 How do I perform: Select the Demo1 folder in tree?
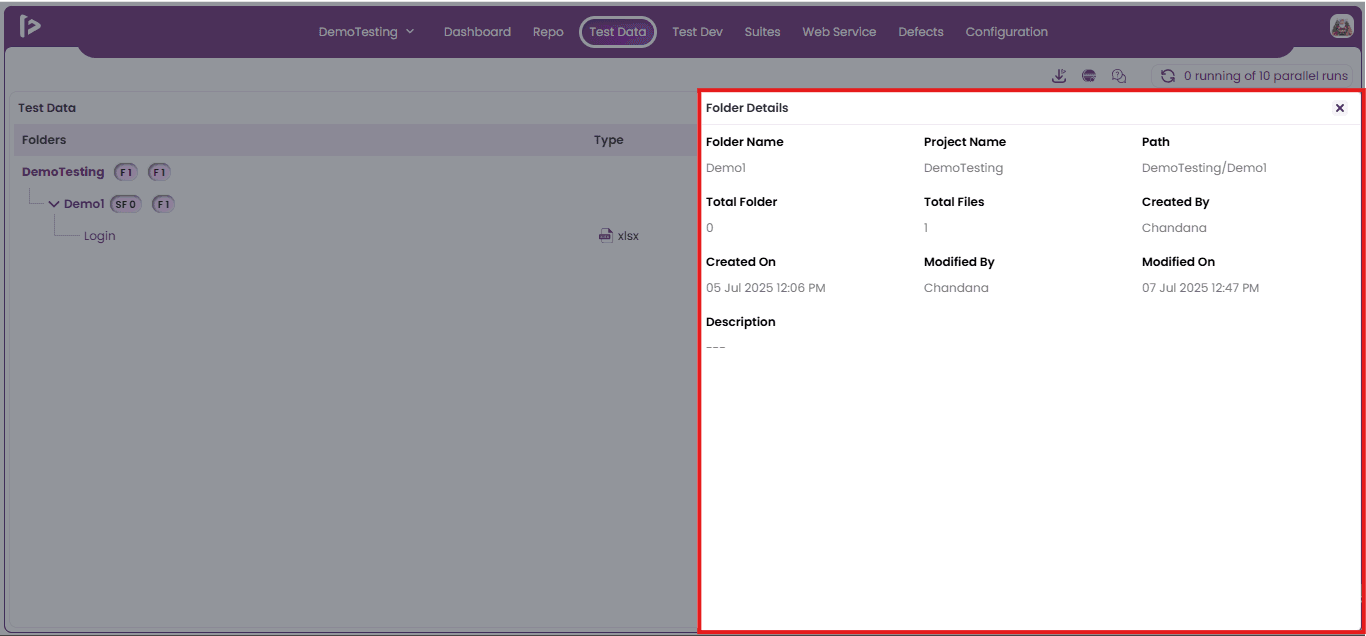coord(84,204)
